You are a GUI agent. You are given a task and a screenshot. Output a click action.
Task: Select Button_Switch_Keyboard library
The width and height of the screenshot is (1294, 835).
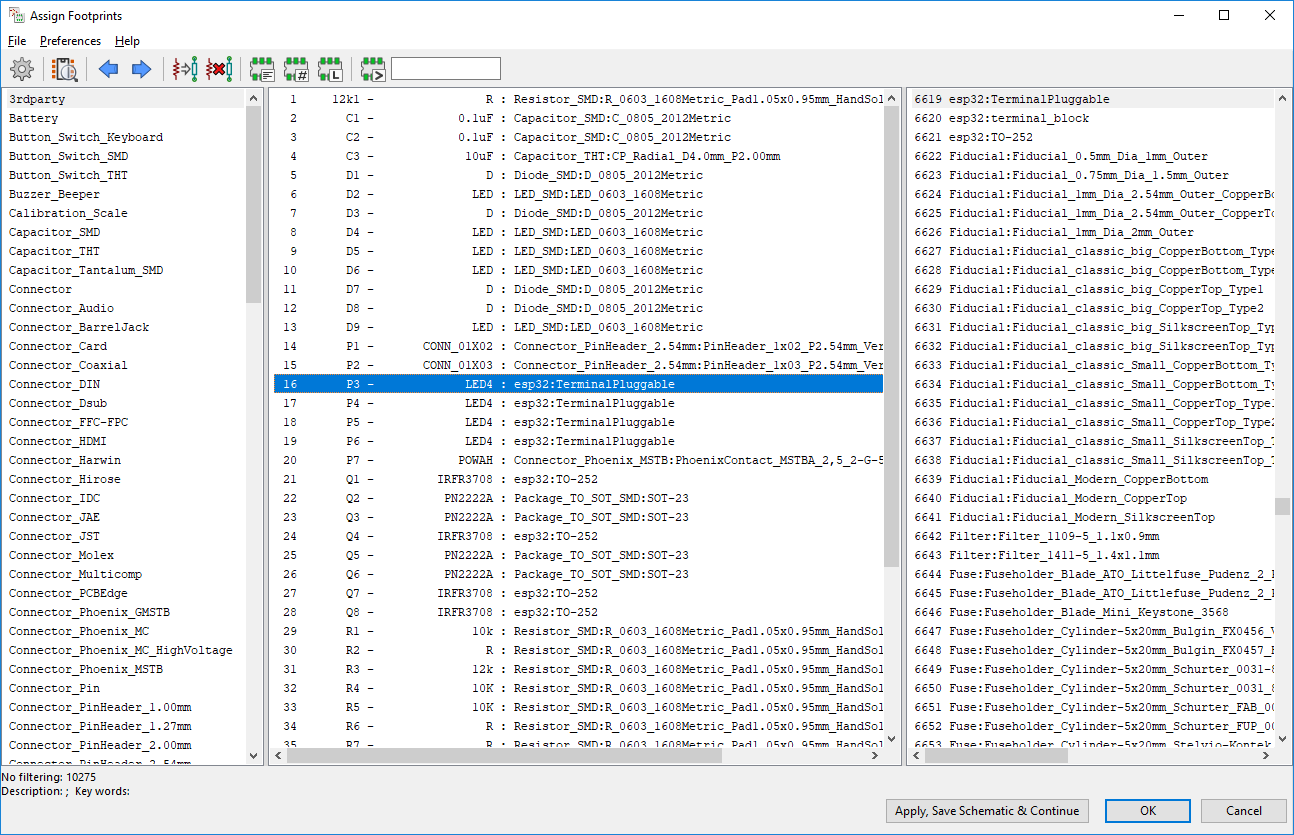[125, 137]
